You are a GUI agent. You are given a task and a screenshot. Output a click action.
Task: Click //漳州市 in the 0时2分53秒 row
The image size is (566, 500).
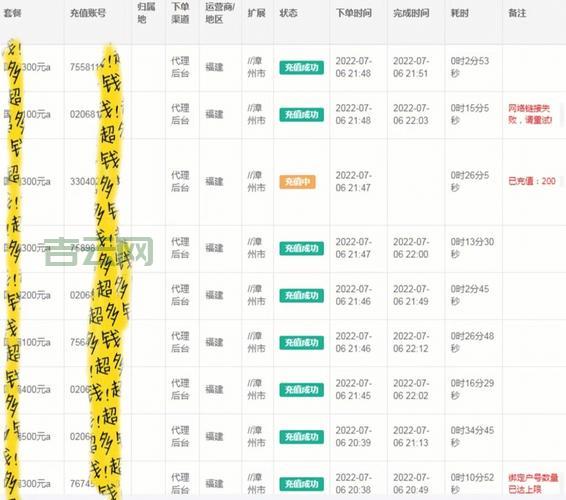pos(257,67)
